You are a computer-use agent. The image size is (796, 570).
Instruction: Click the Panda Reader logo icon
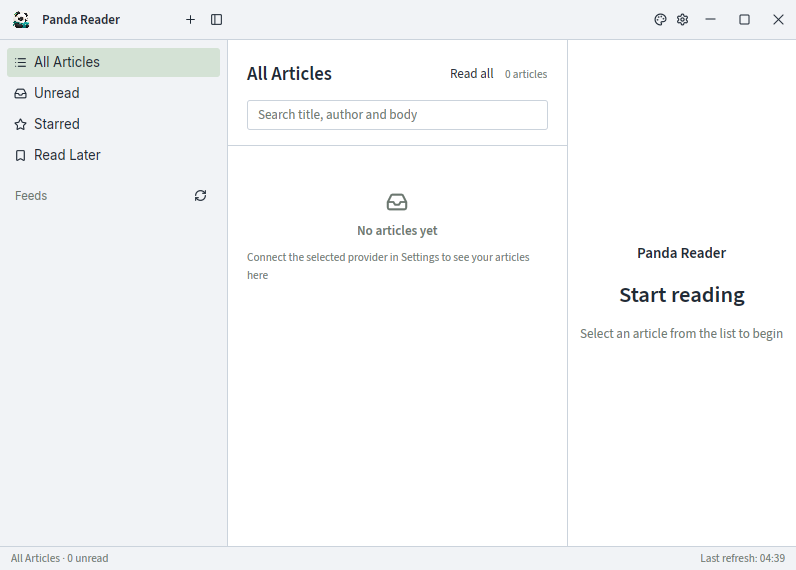(x=21, y=20)
